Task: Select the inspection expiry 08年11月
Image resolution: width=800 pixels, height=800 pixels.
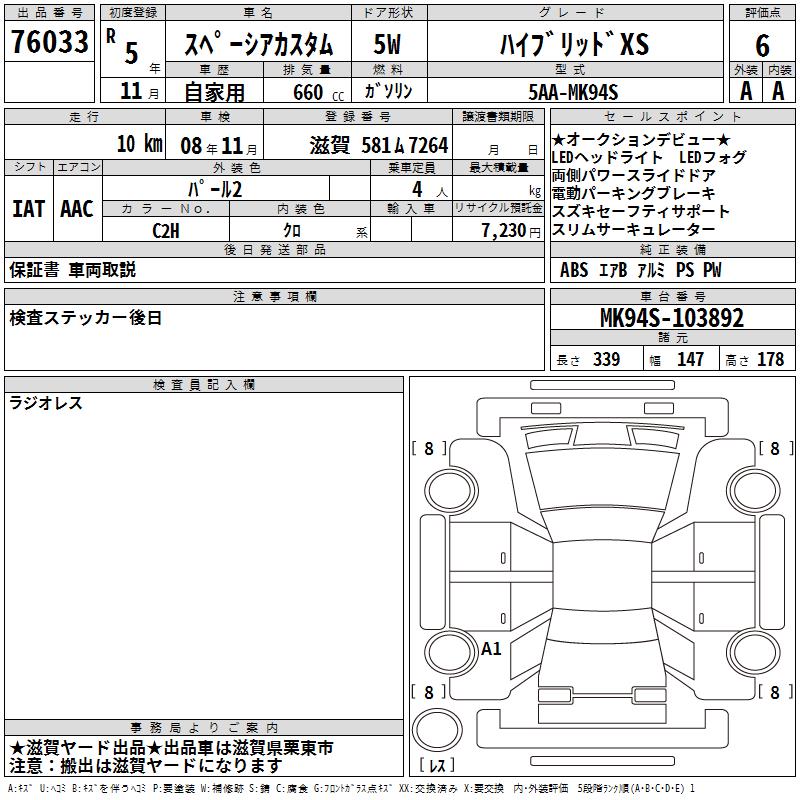Action: [219, 146]
